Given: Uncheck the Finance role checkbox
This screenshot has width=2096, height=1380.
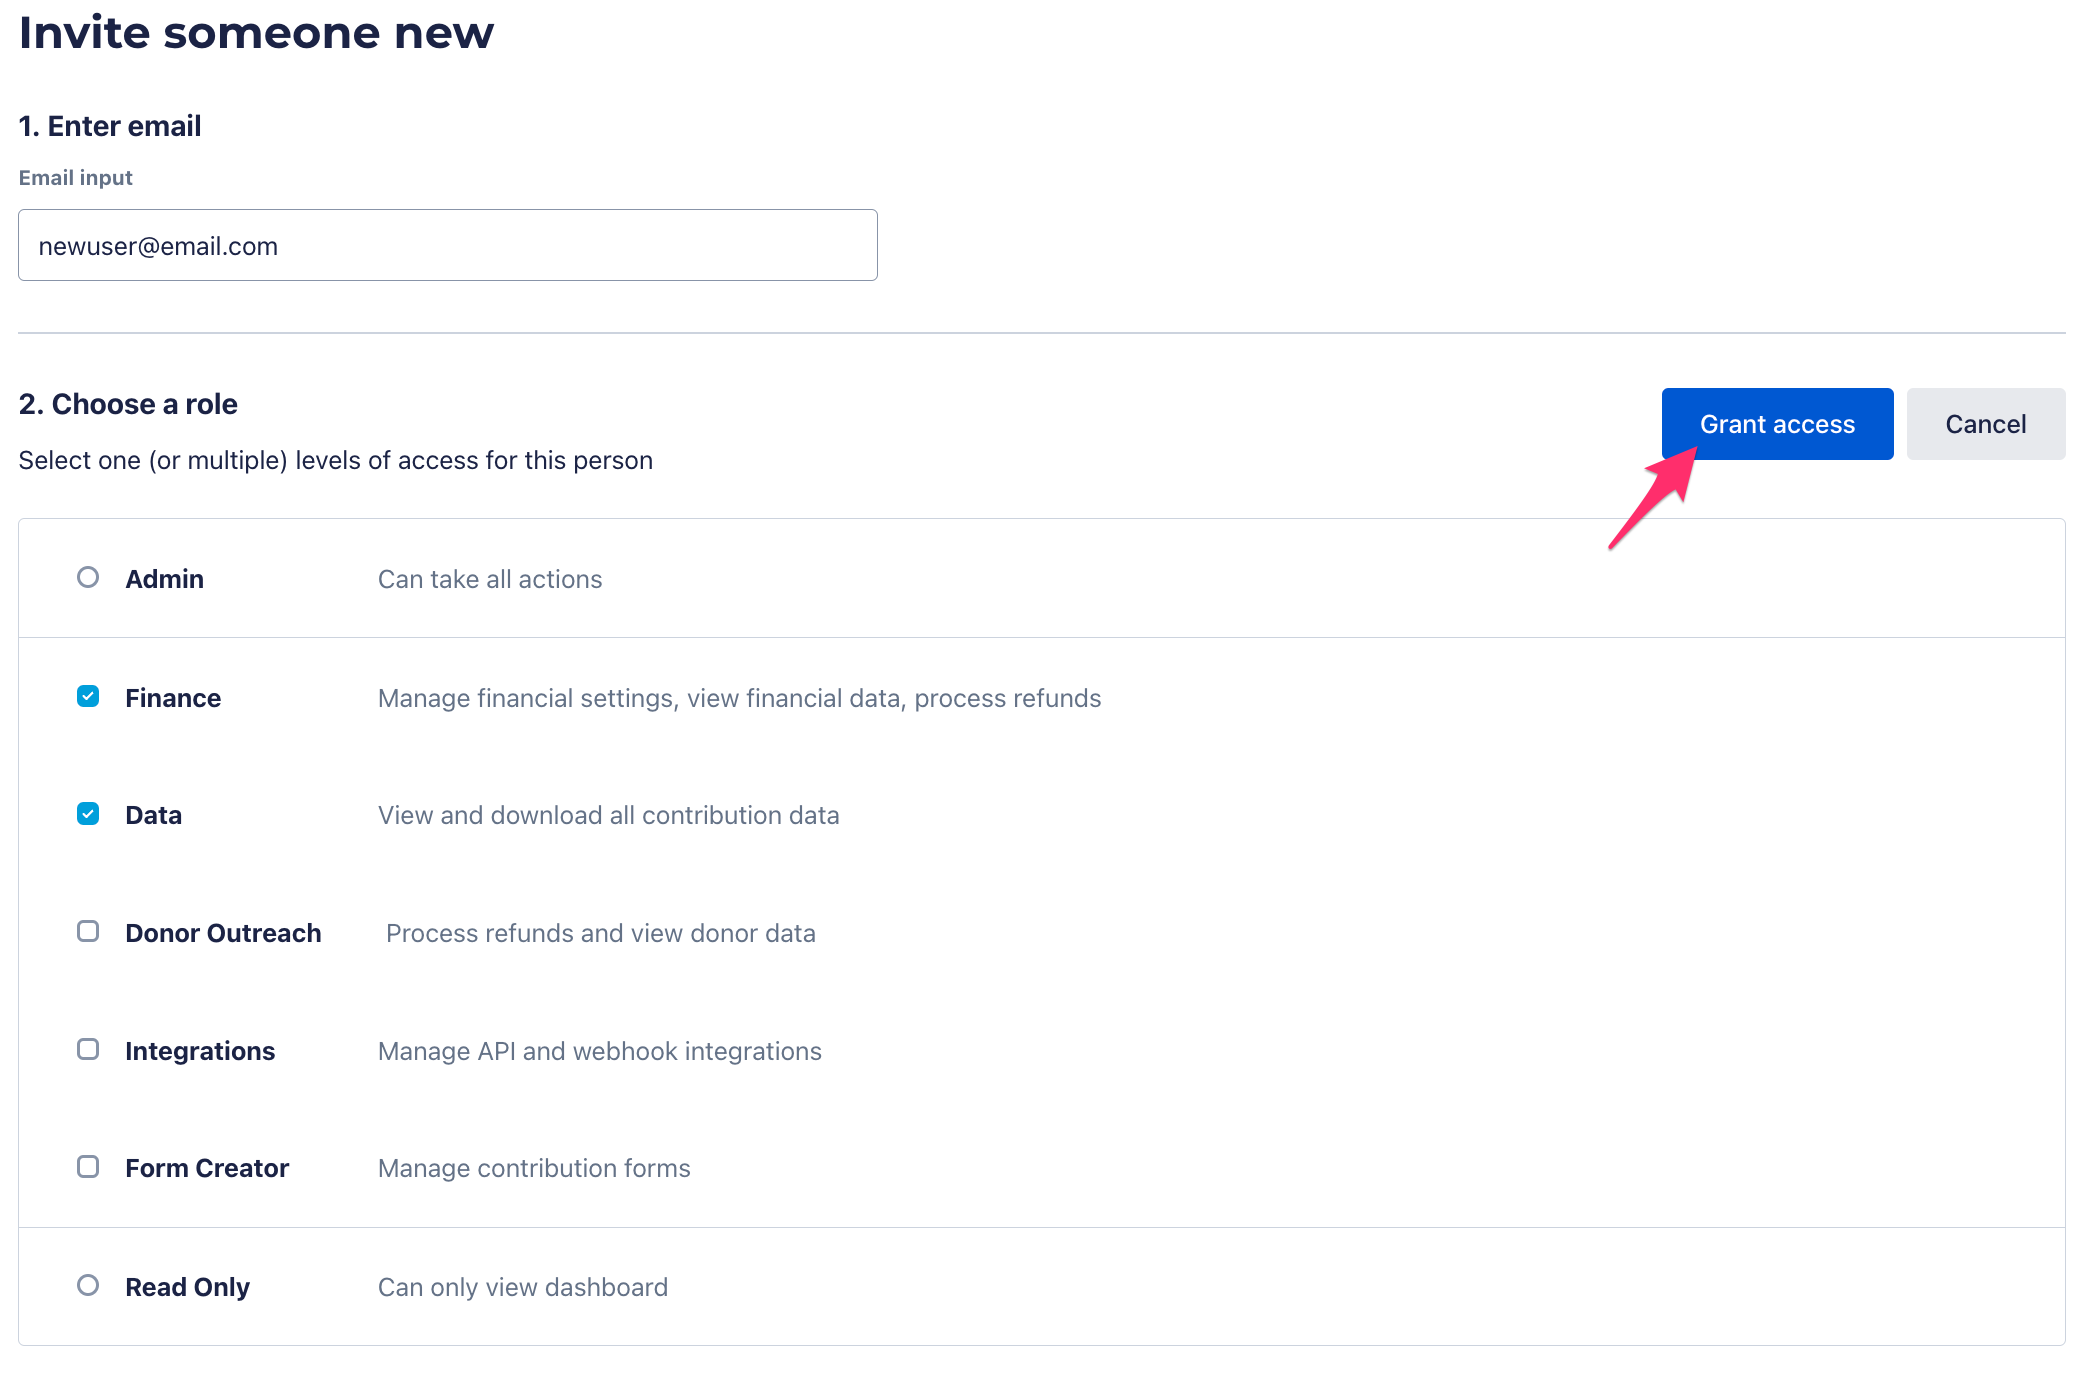Looking at the screenshot, I should click(x=88, y=697).
